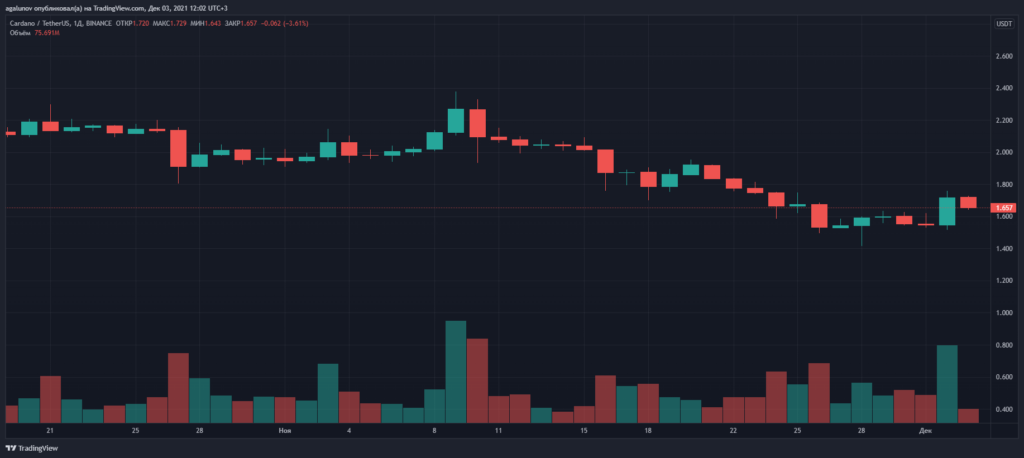Click the last red candle on the chart

pyautogui.click(x=968, y=202)
